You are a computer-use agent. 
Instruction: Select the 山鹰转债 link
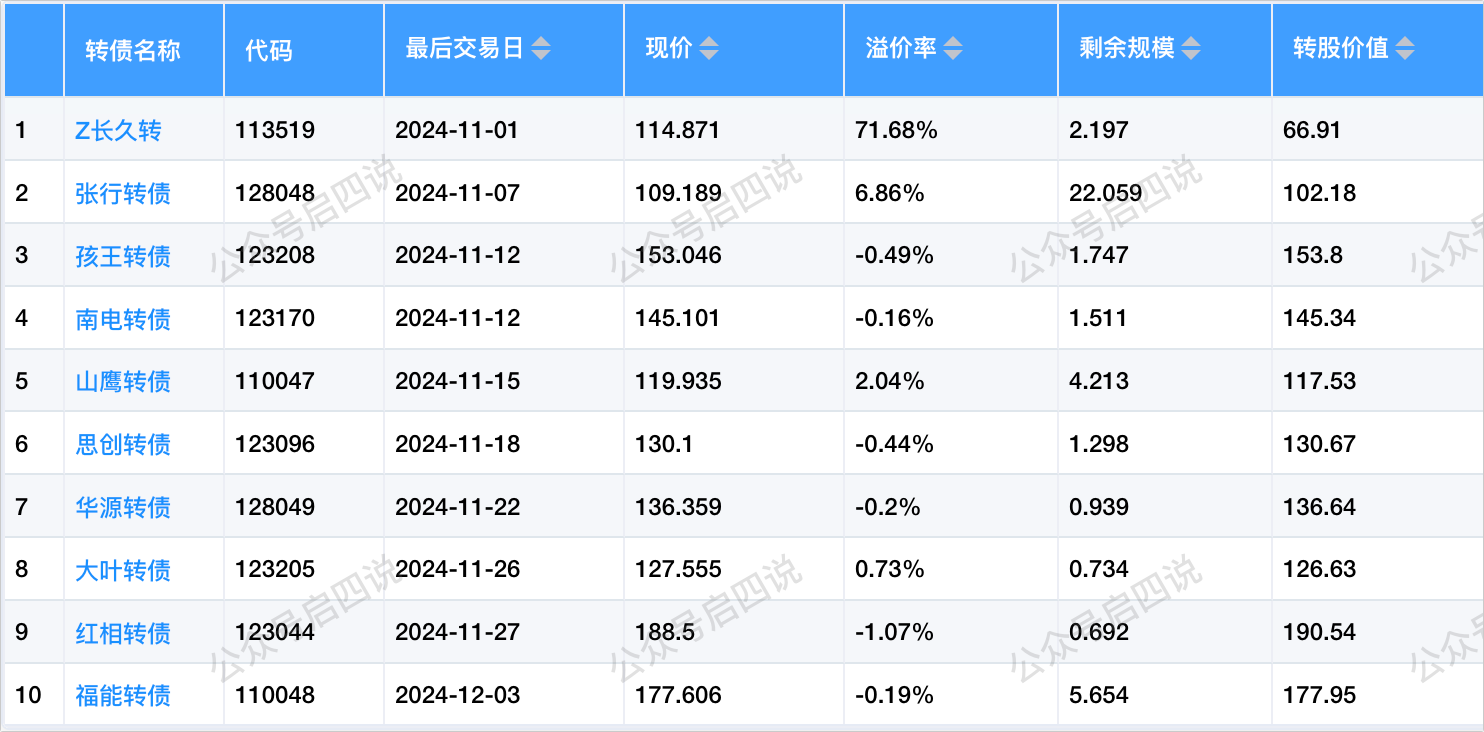123,381
